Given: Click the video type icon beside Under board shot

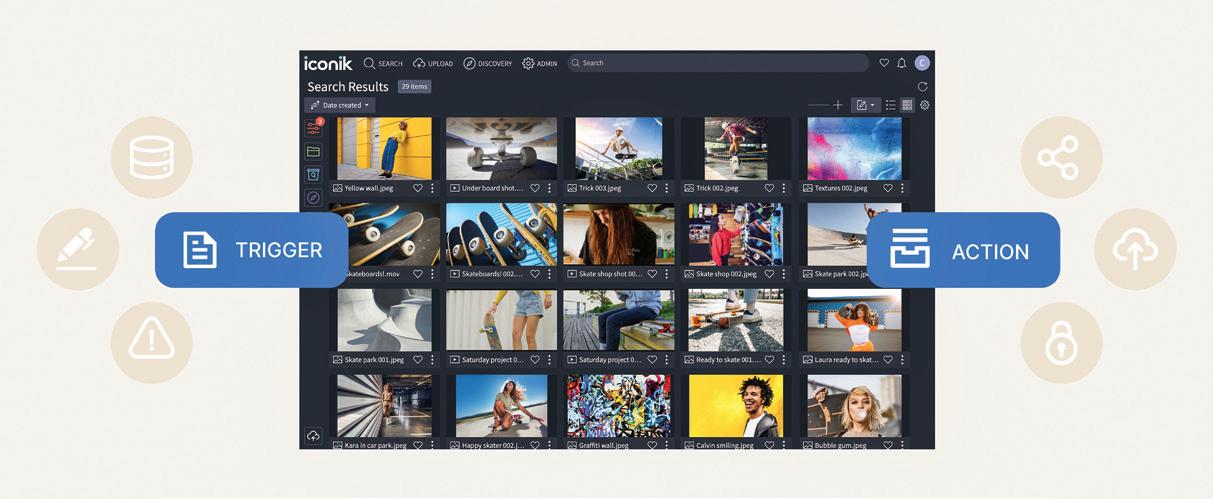Looking at the screenshot, I should (455, 188).
